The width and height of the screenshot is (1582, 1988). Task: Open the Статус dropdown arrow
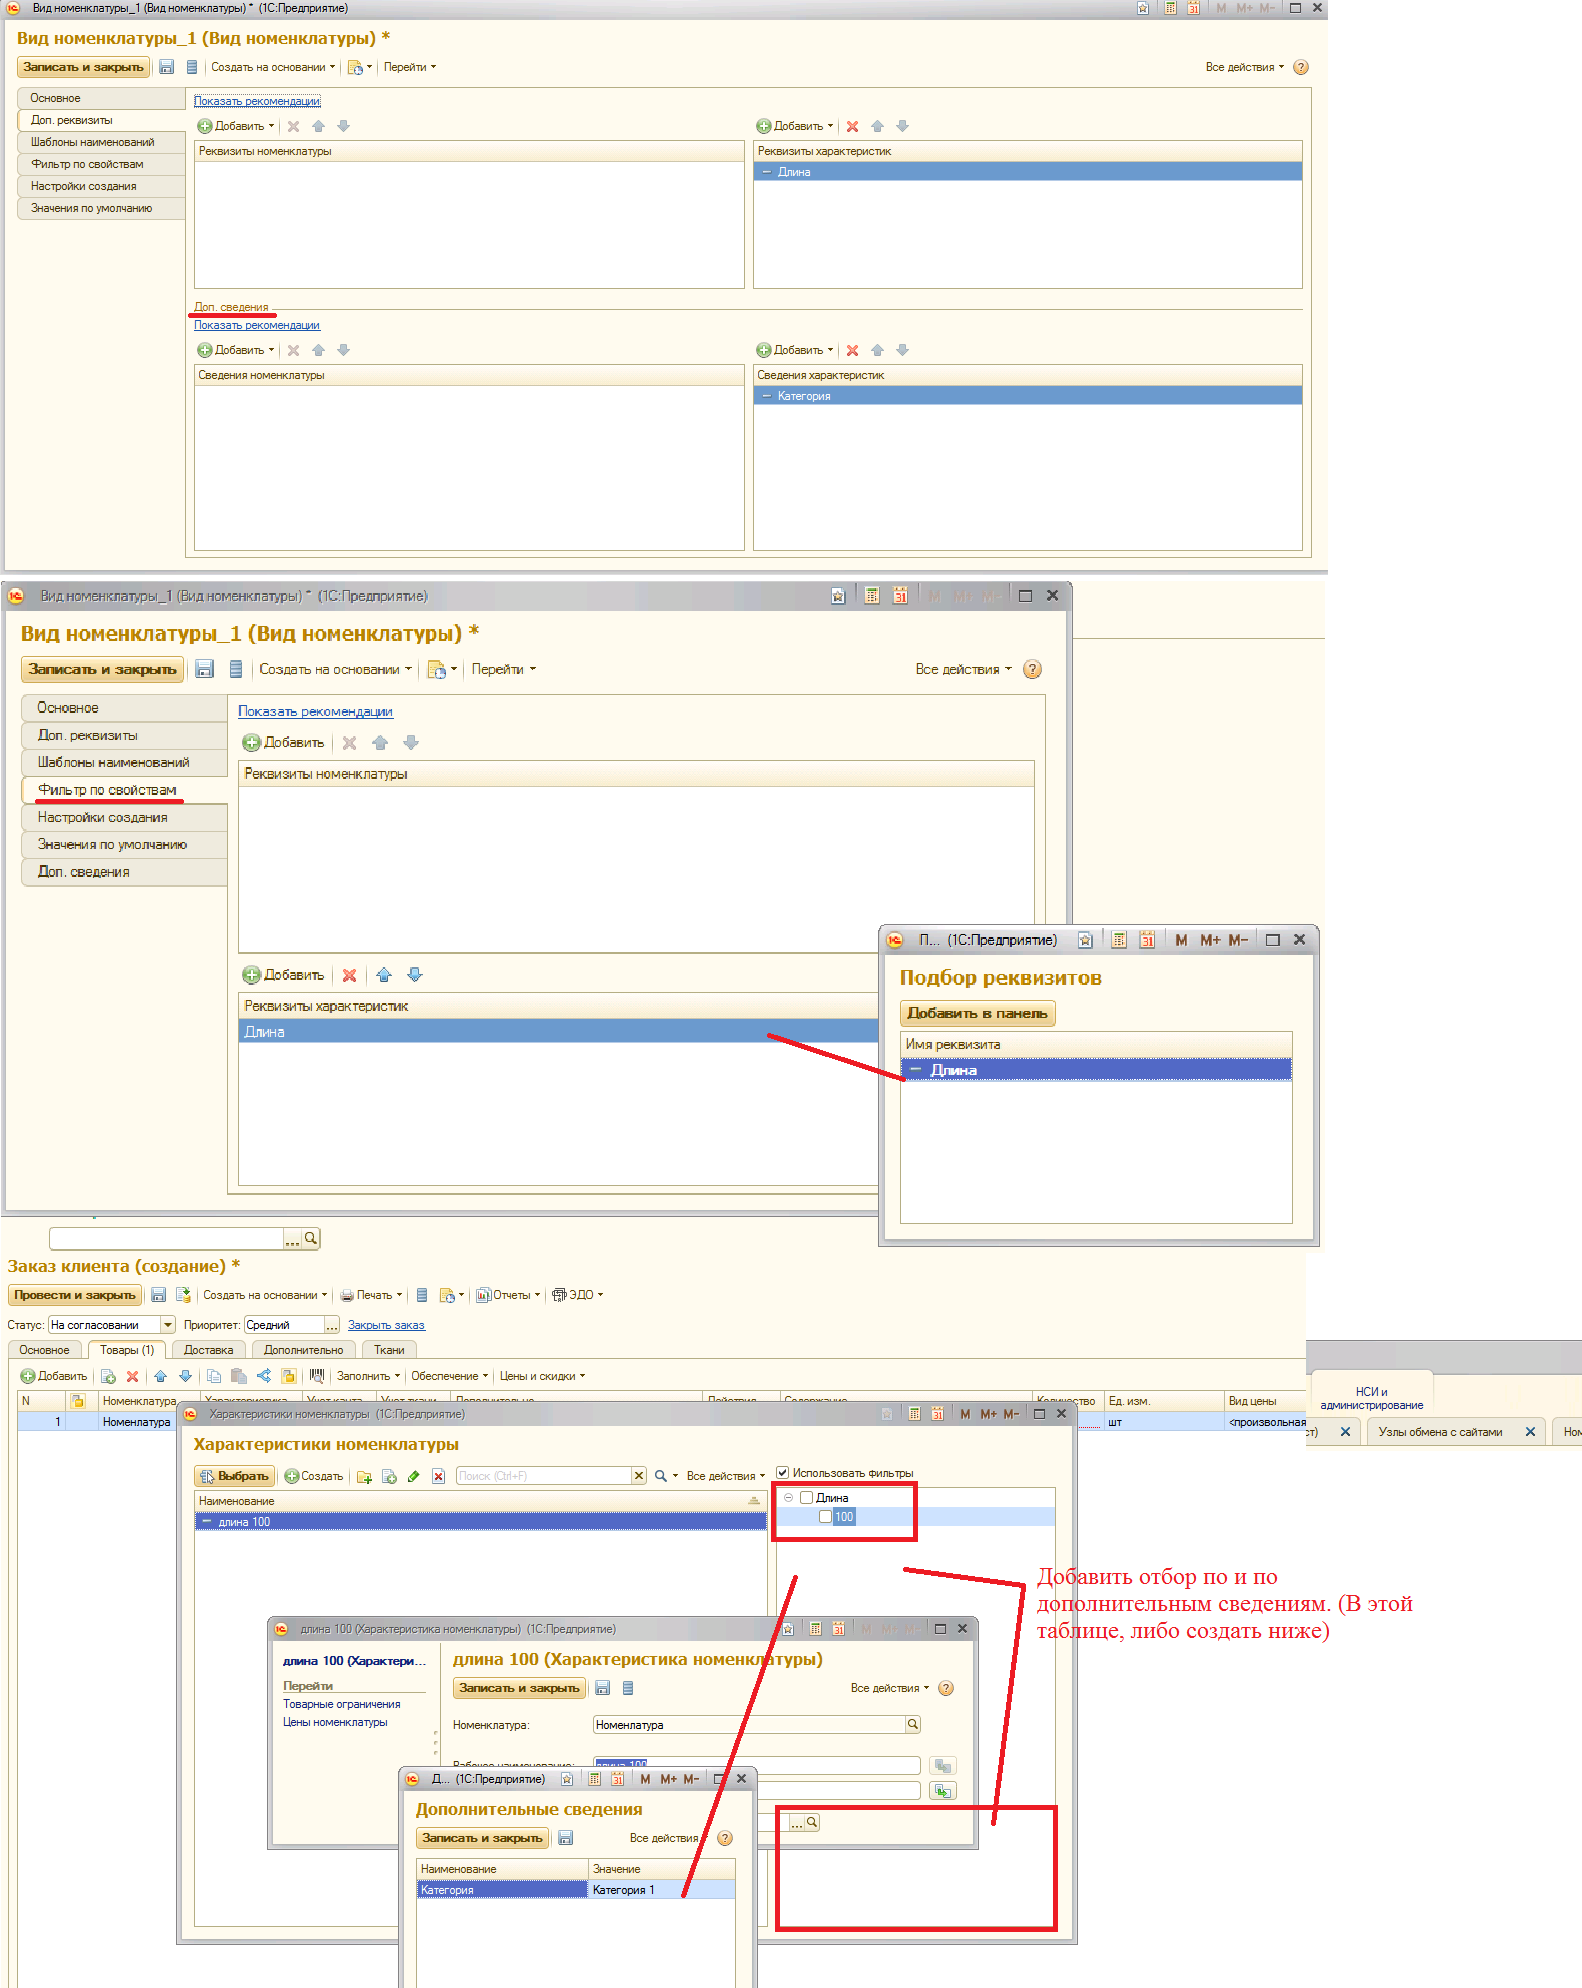tap(167, 1325)
